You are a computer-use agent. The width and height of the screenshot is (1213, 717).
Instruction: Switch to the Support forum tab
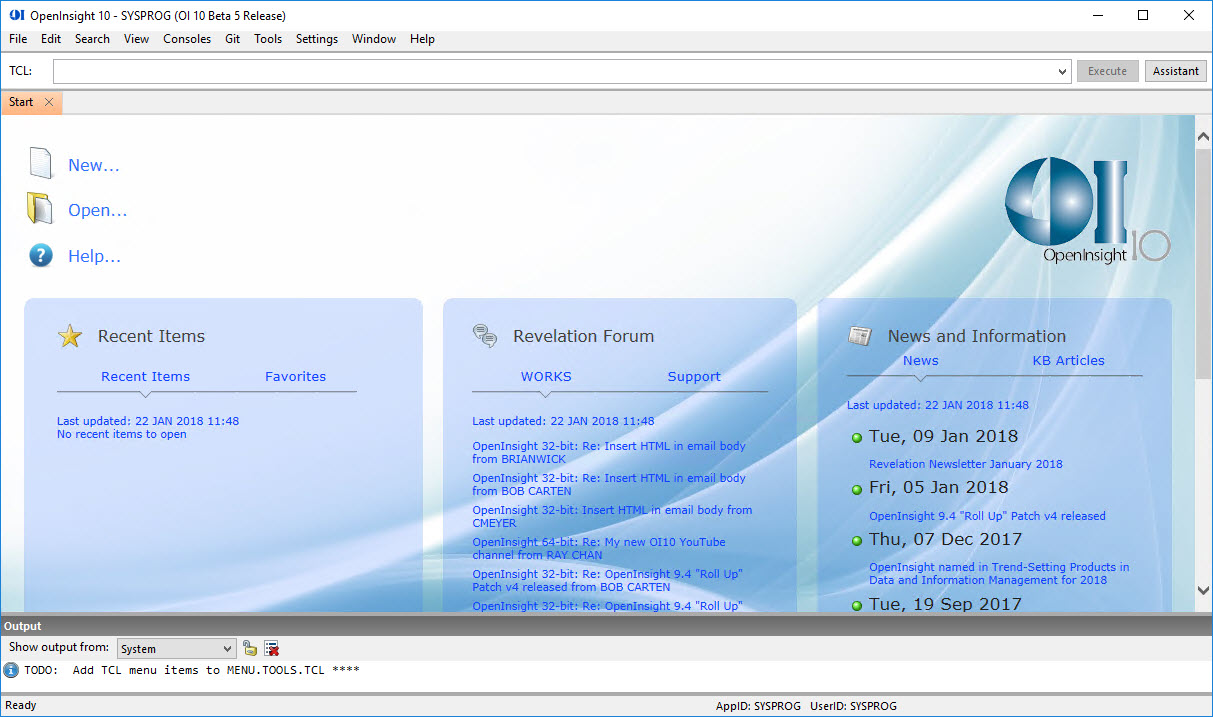(694, 377)
